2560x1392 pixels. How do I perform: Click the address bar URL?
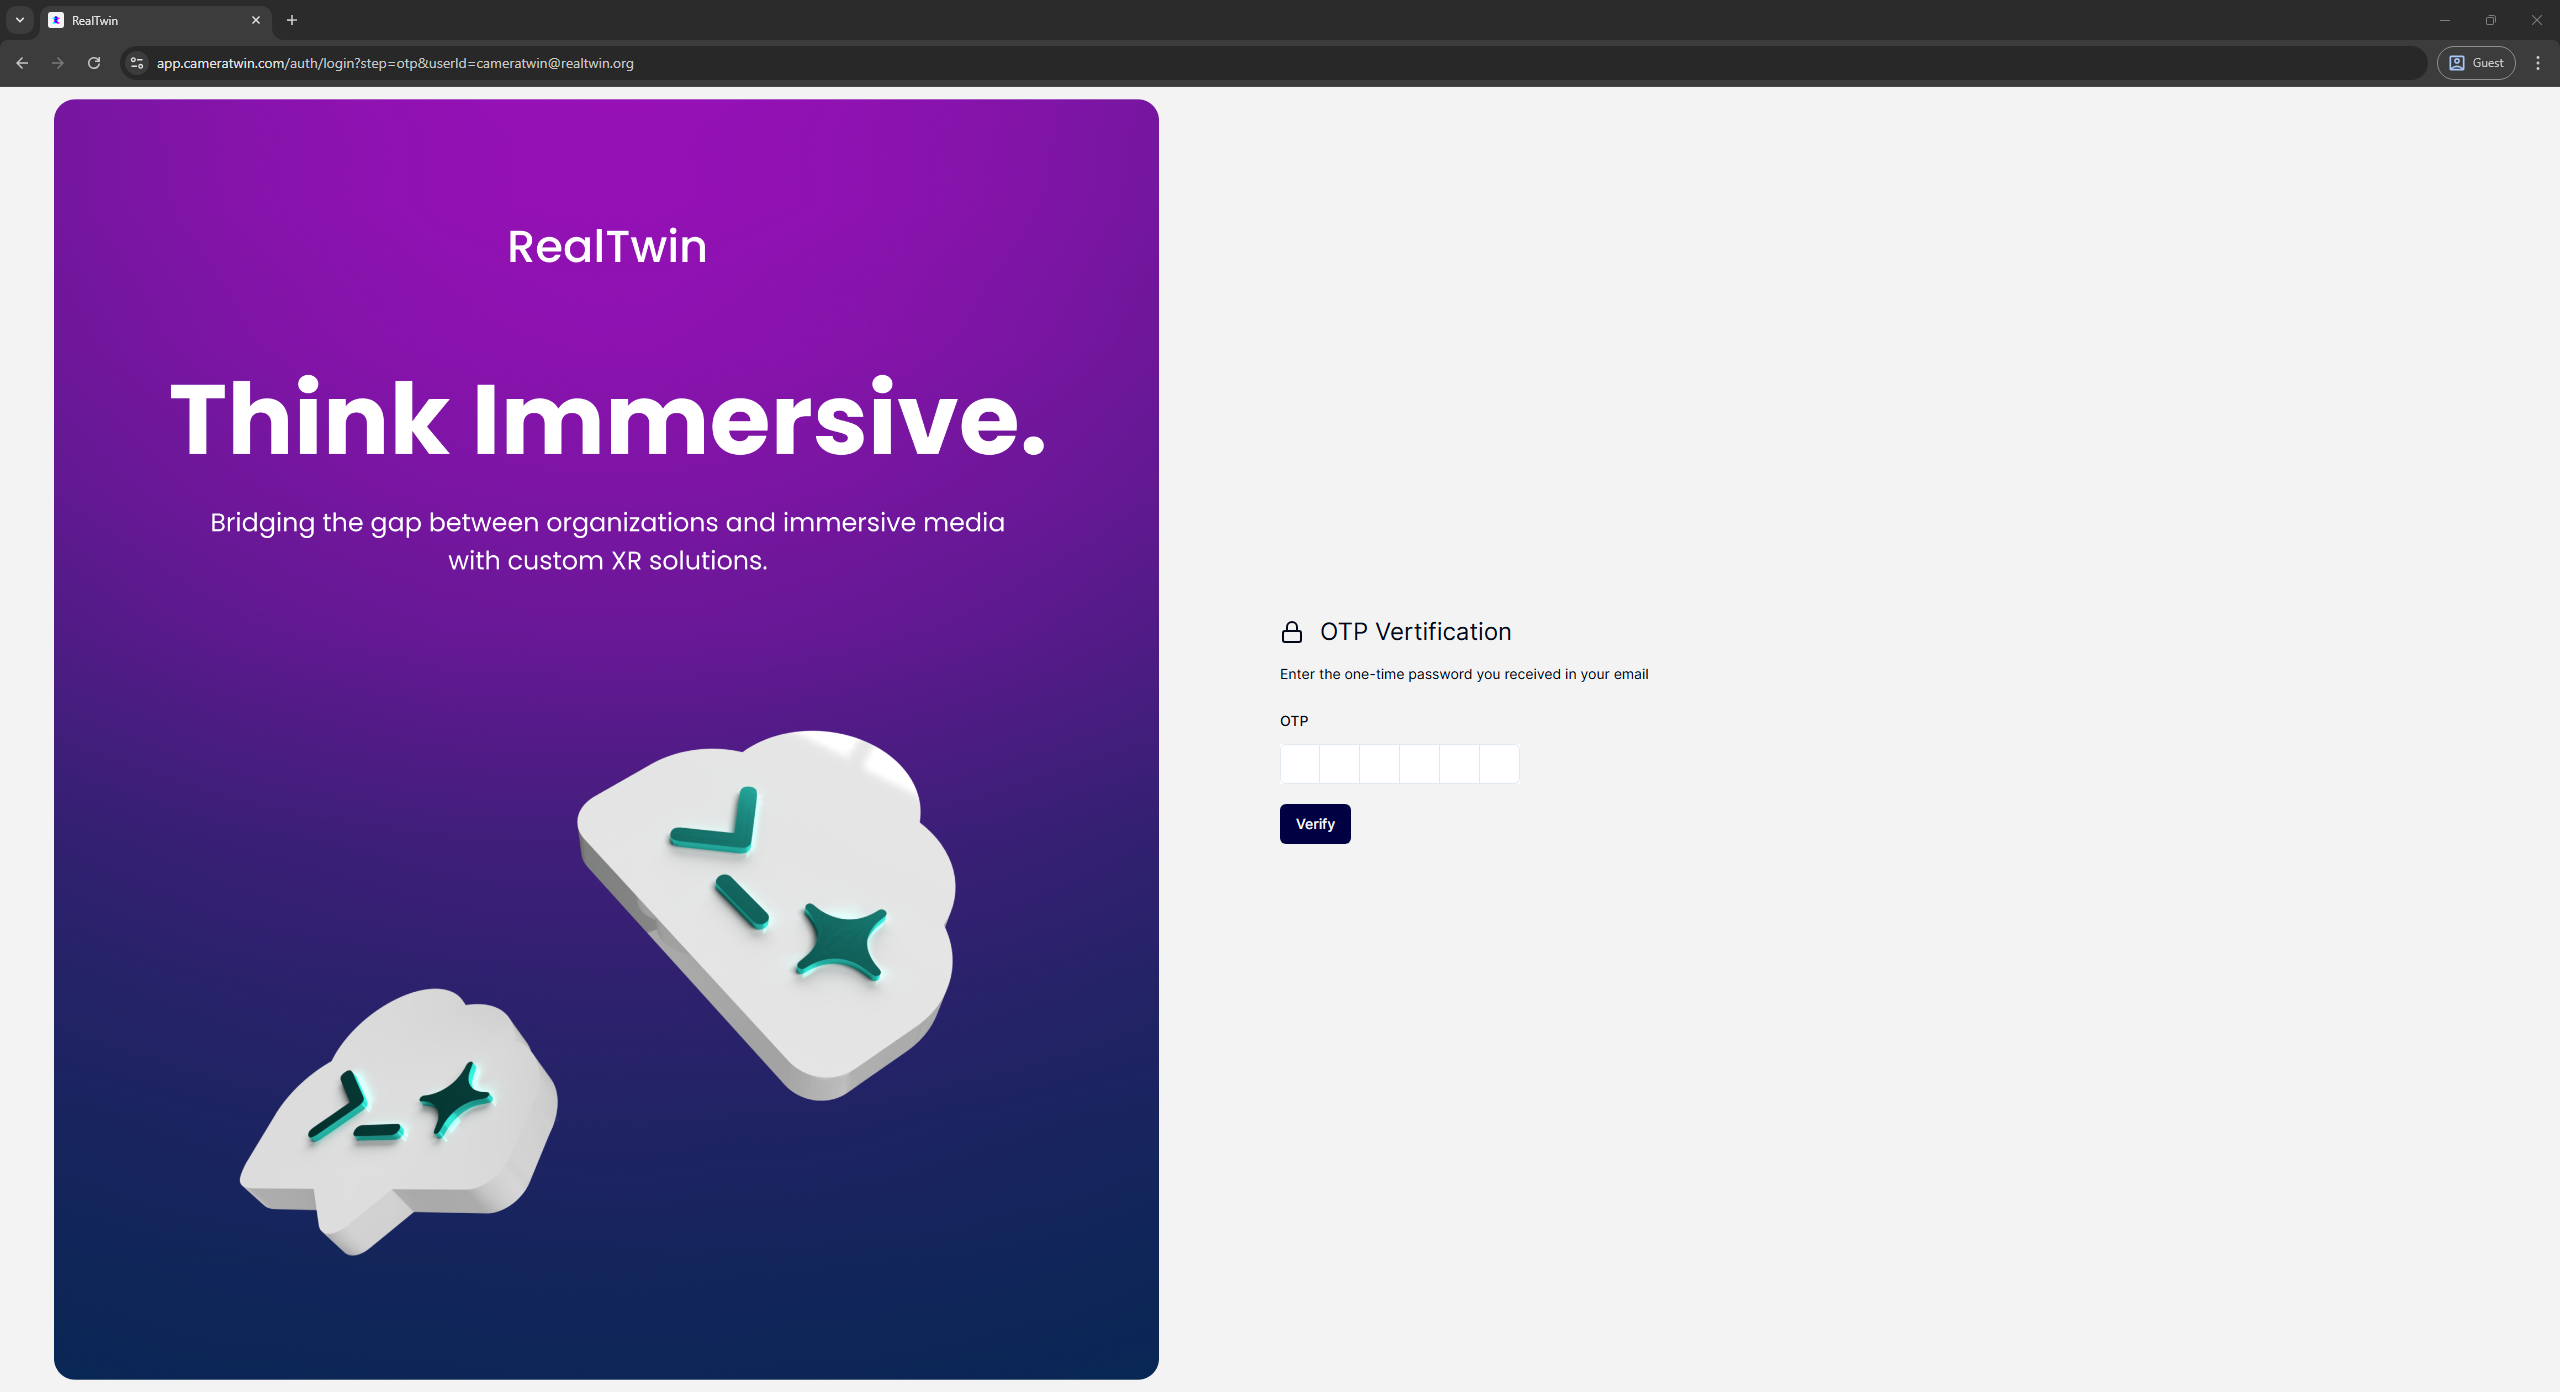pyautogui.click(x=395, y=63)
